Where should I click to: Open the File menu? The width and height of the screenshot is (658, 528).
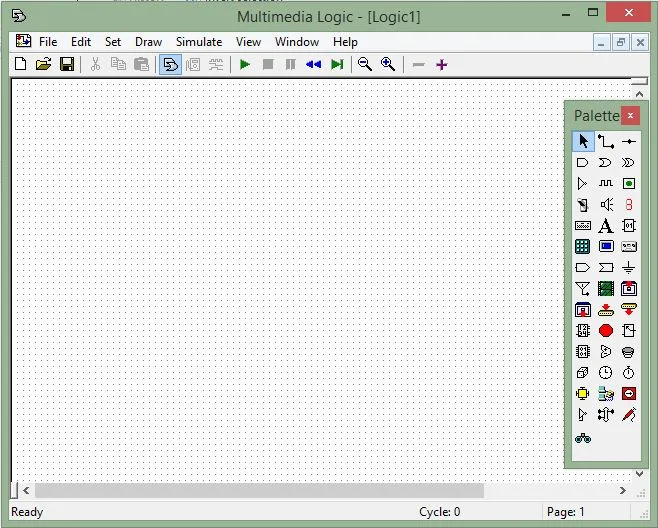coord(48,42)
